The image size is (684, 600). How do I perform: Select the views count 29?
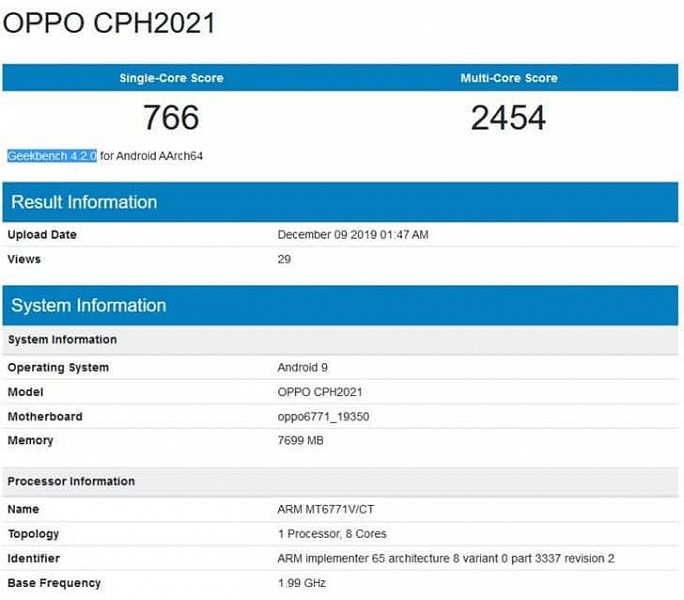pos(284,259)
